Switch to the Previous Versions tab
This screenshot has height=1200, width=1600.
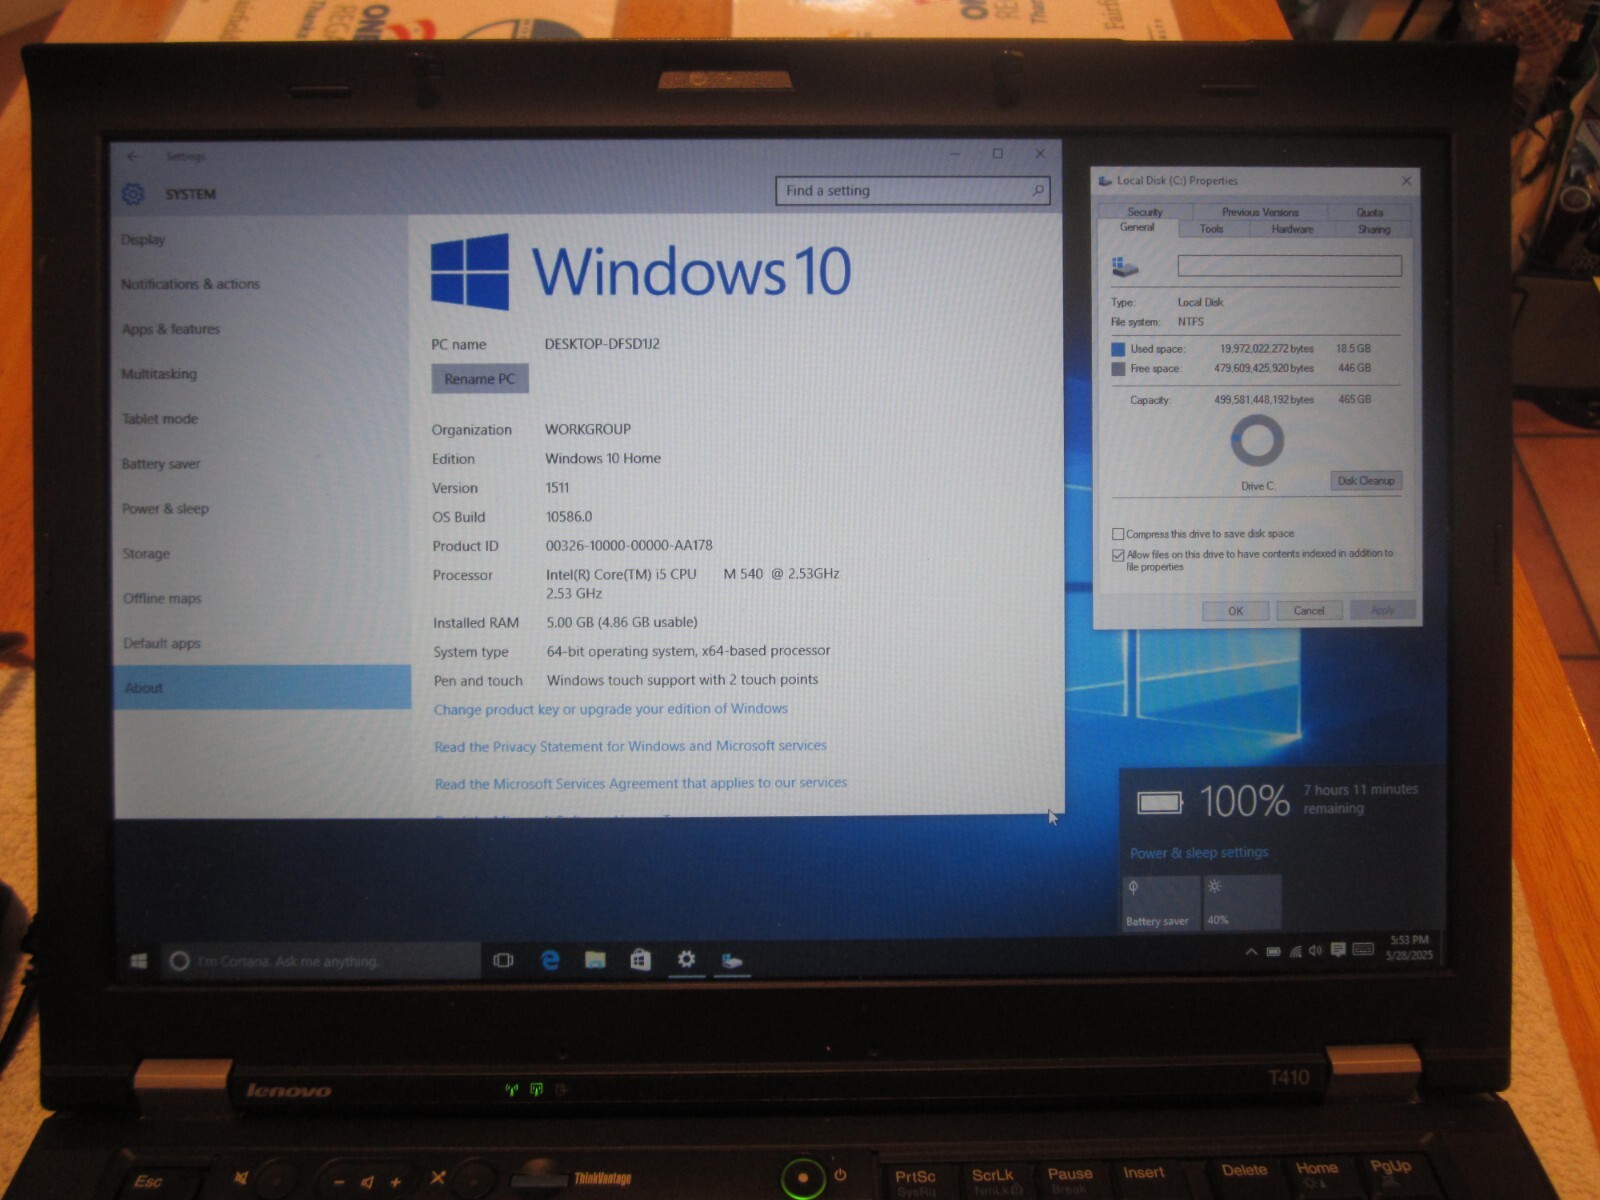pyautogui.click(x=1260, y=212)
